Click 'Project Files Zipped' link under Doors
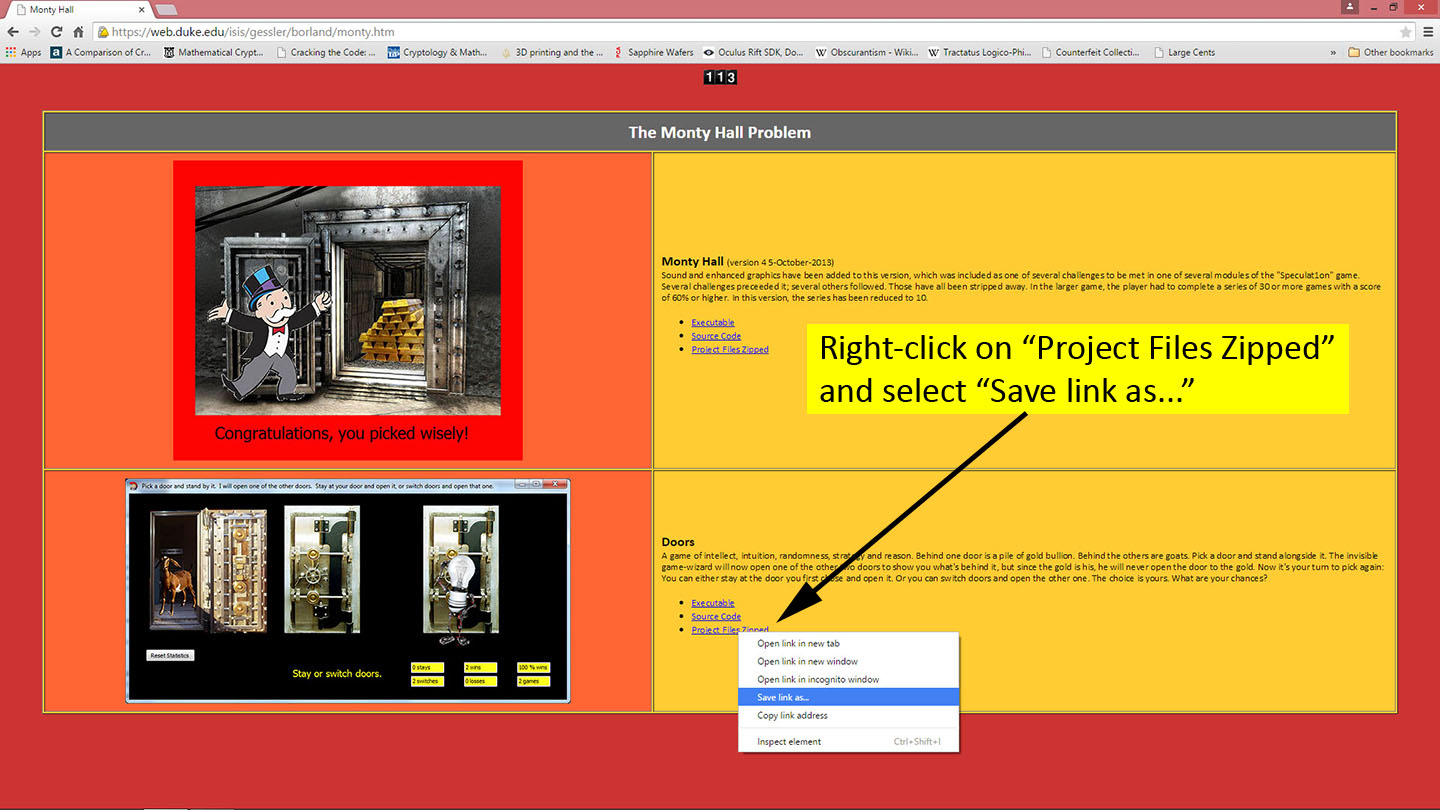 click(x=730, y=630)
